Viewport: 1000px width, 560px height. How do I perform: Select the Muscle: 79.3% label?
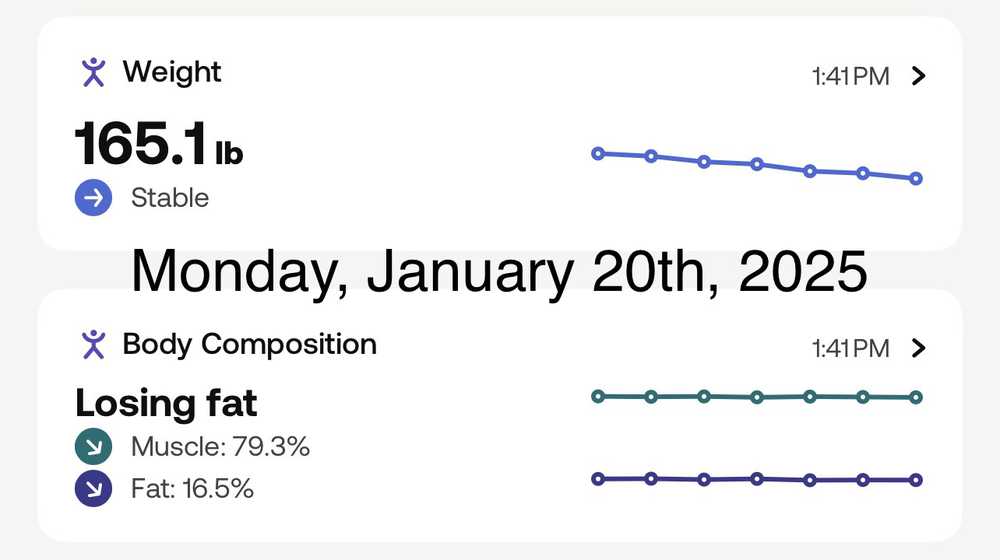pyautogui.click(x=220, y=447)
